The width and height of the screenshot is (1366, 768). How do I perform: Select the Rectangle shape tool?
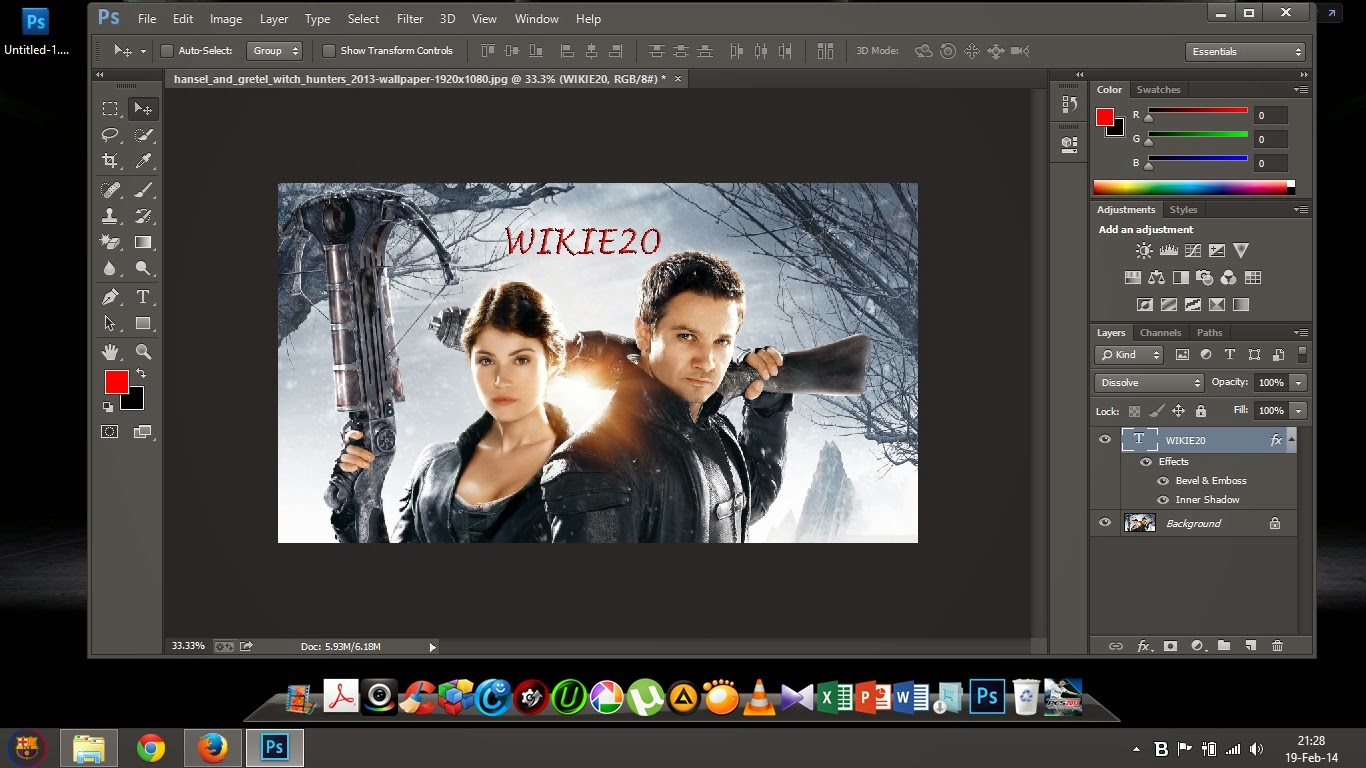tap(143, 323)
